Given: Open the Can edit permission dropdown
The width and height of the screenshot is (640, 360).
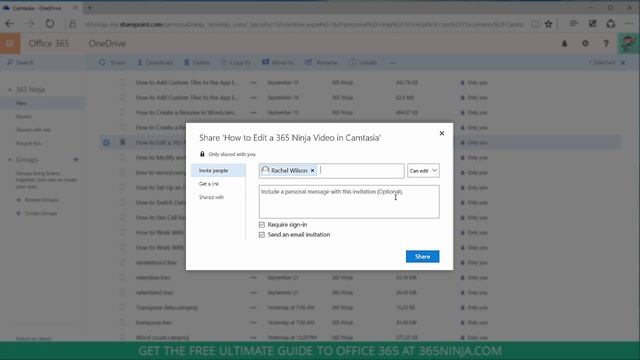Looking at the screenshot, I should [423, 171].
